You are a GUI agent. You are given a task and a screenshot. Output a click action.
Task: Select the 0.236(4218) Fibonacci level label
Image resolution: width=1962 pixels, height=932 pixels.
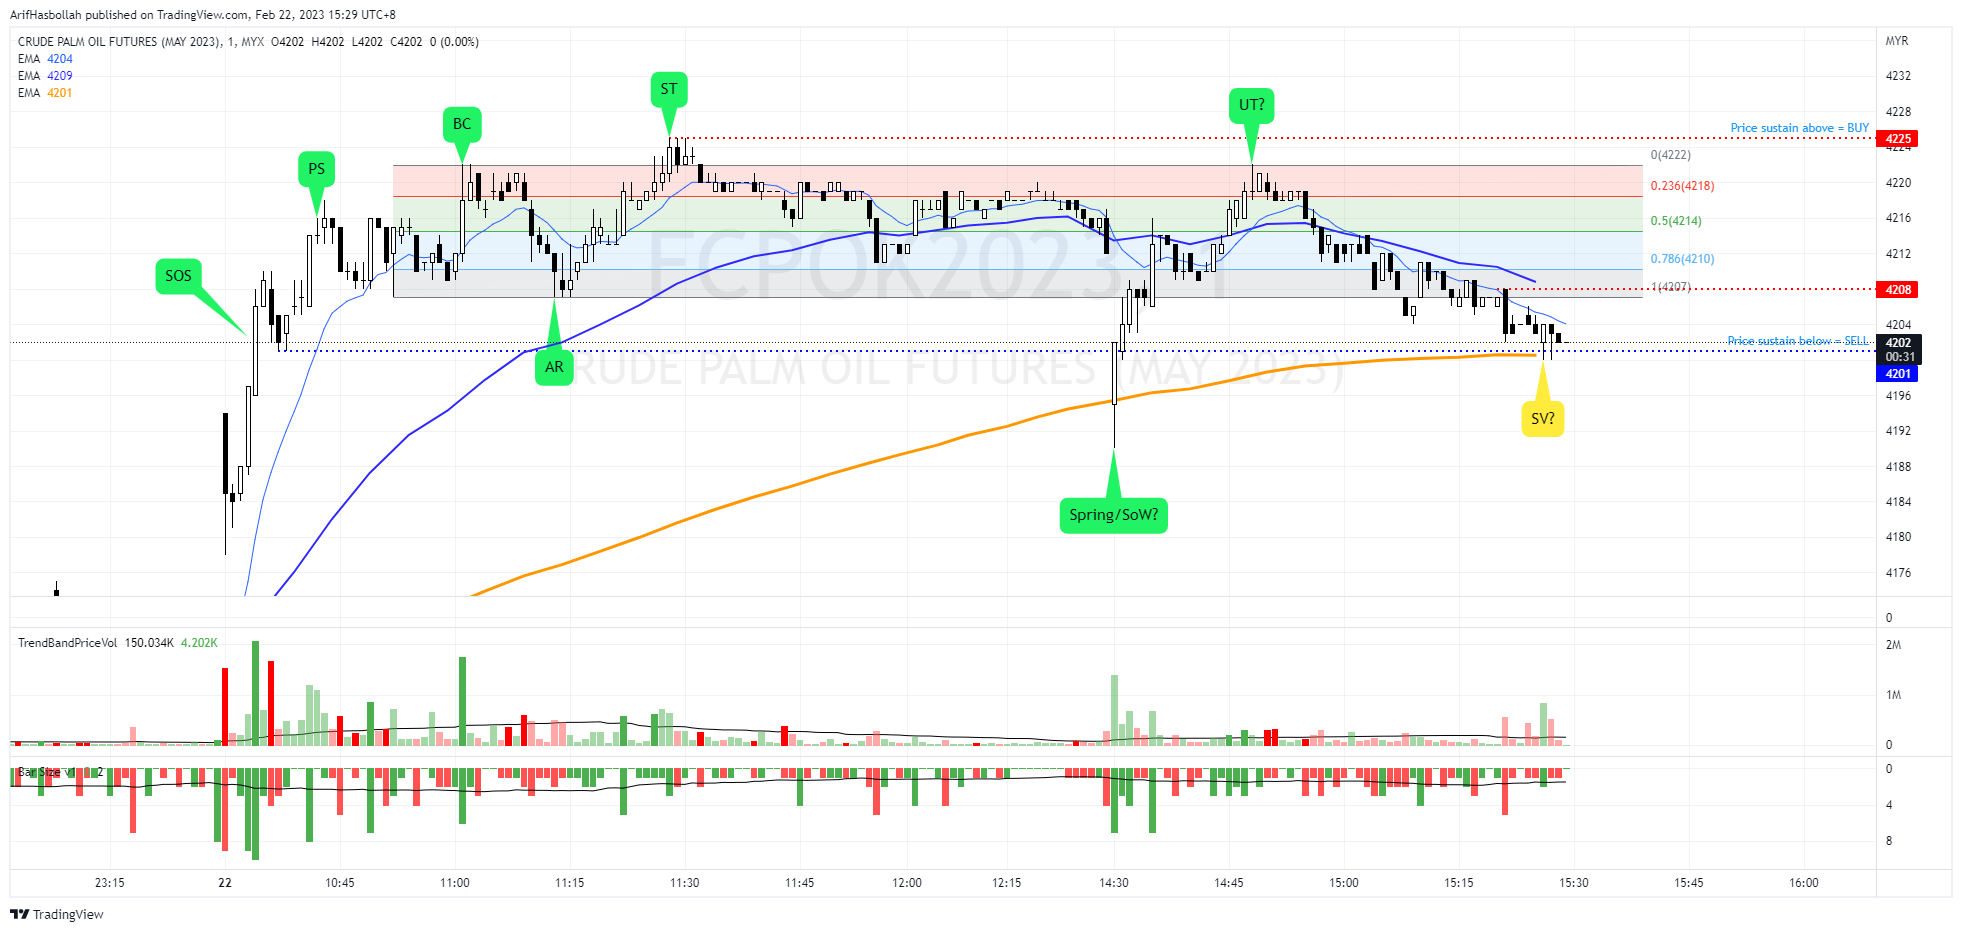pyautogui.click(x=1682, y=186)
